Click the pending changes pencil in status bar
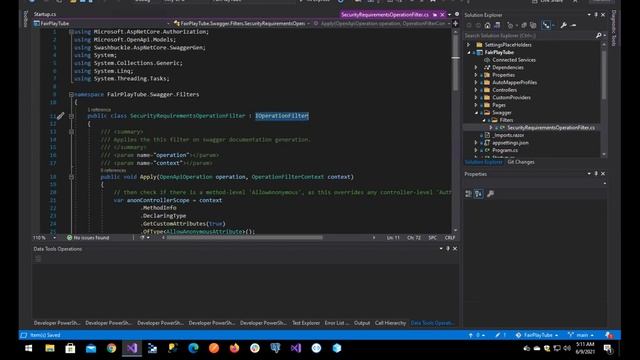 click(x=498, y=335)
